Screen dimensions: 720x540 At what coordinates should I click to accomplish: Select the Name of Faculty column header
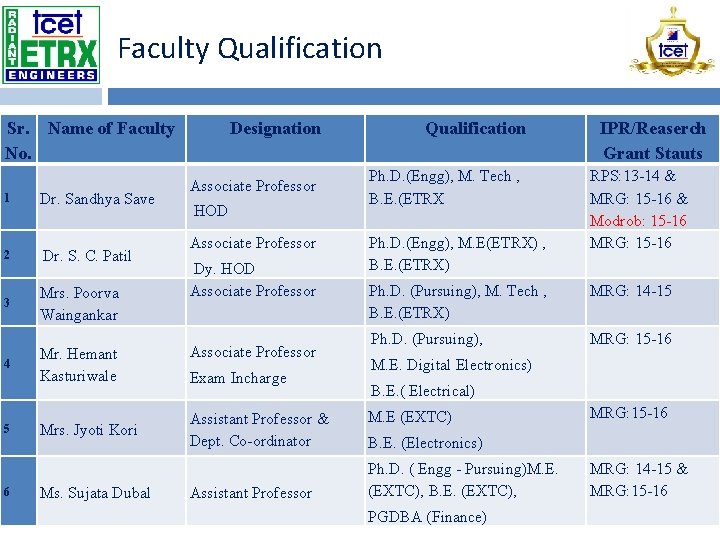click(111, 128)
